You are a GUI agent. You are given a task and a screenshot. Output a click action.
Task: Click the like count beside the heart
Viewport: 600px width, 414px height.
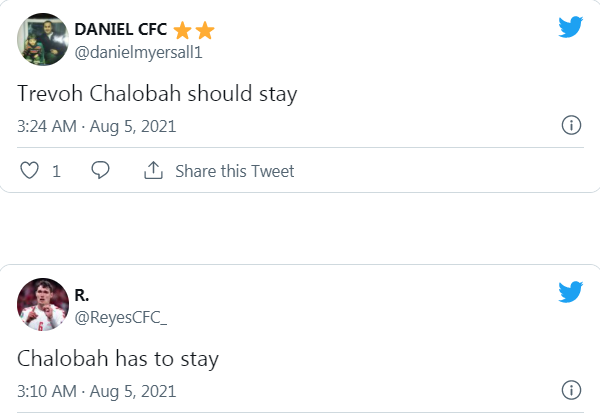point(57,171)
